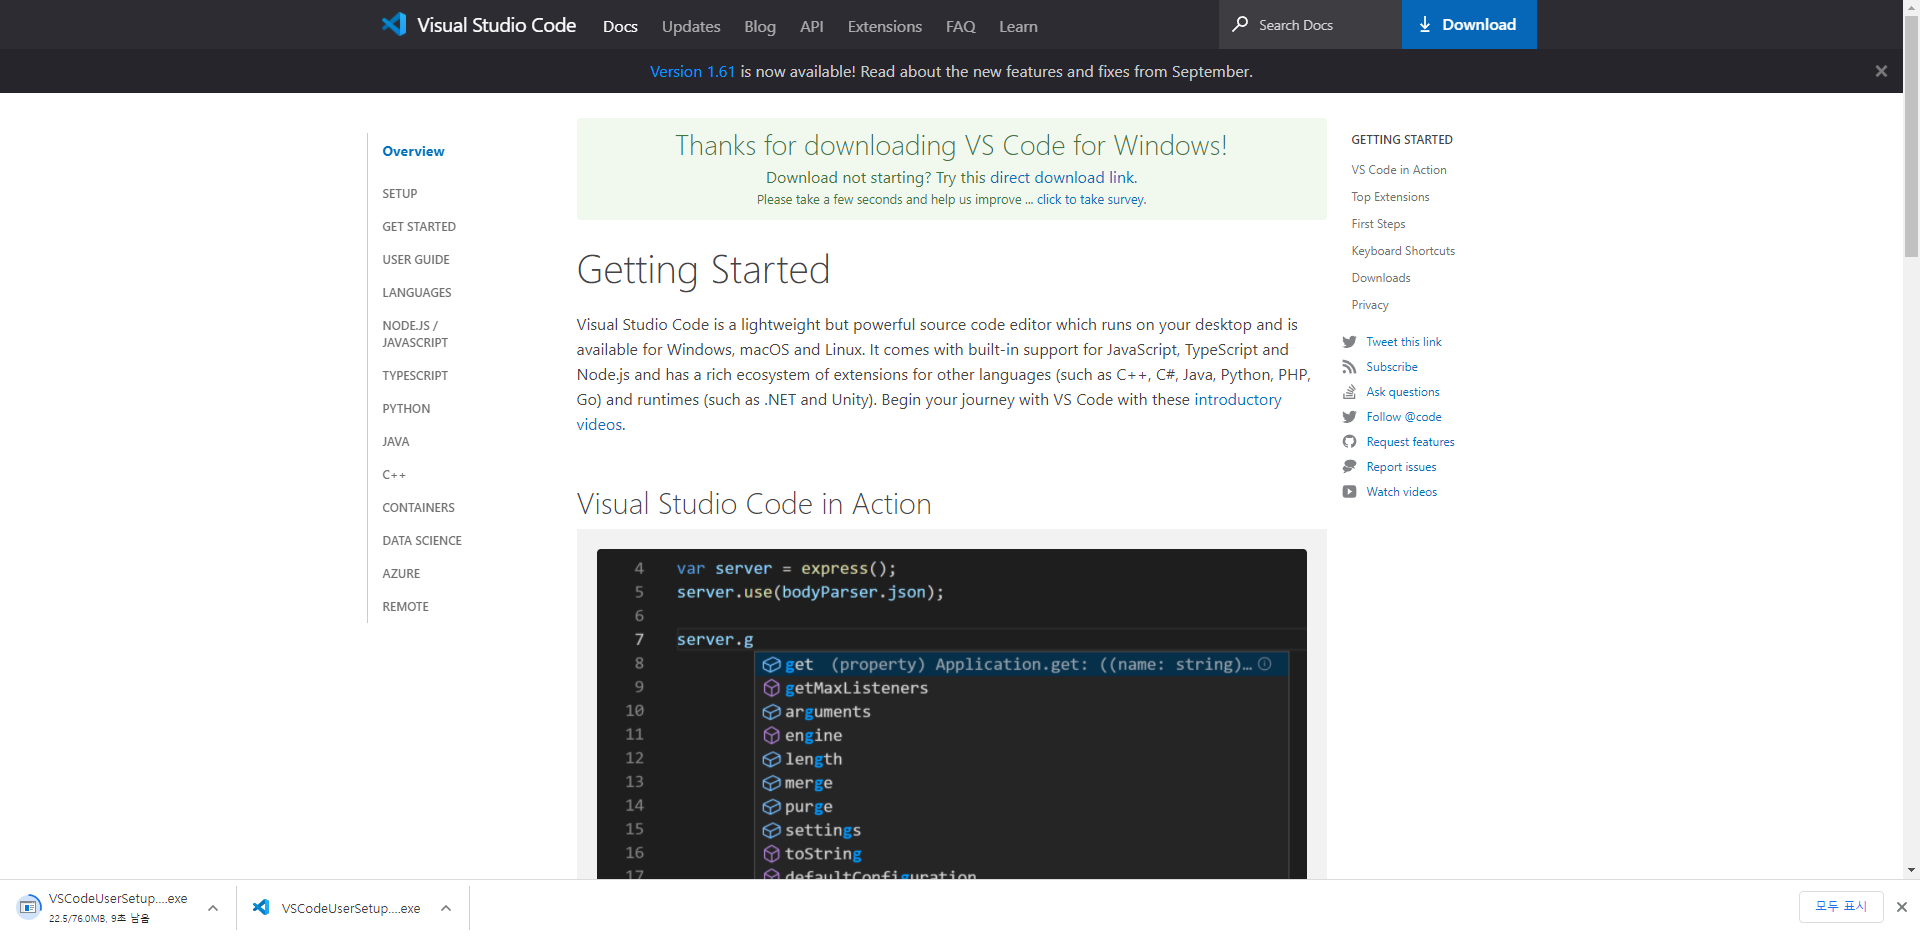
Task: Expand USER GUIDE section in sidebar
Action: pos(416,259)
